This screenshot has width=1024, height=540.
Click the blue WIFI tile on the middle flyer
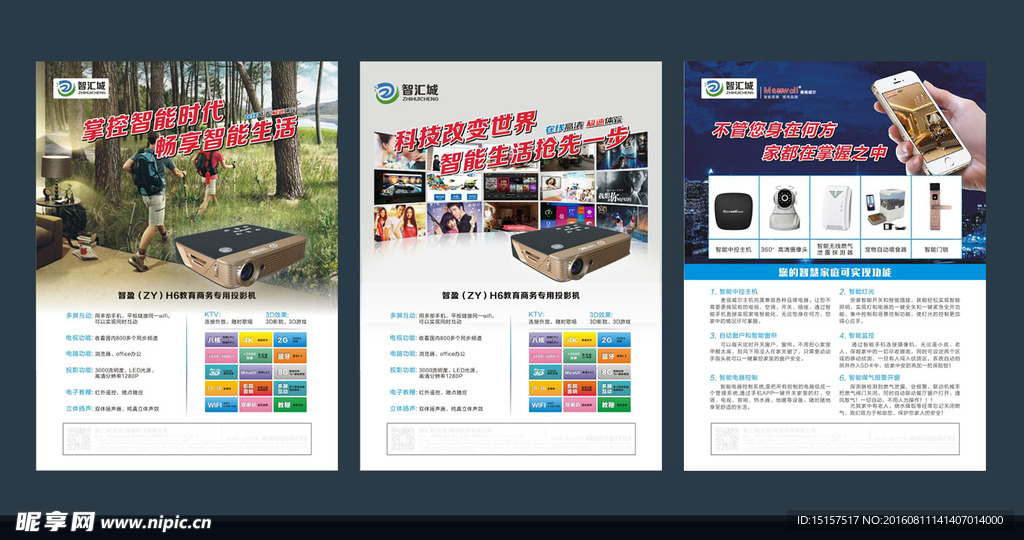[x=545, y=405]
